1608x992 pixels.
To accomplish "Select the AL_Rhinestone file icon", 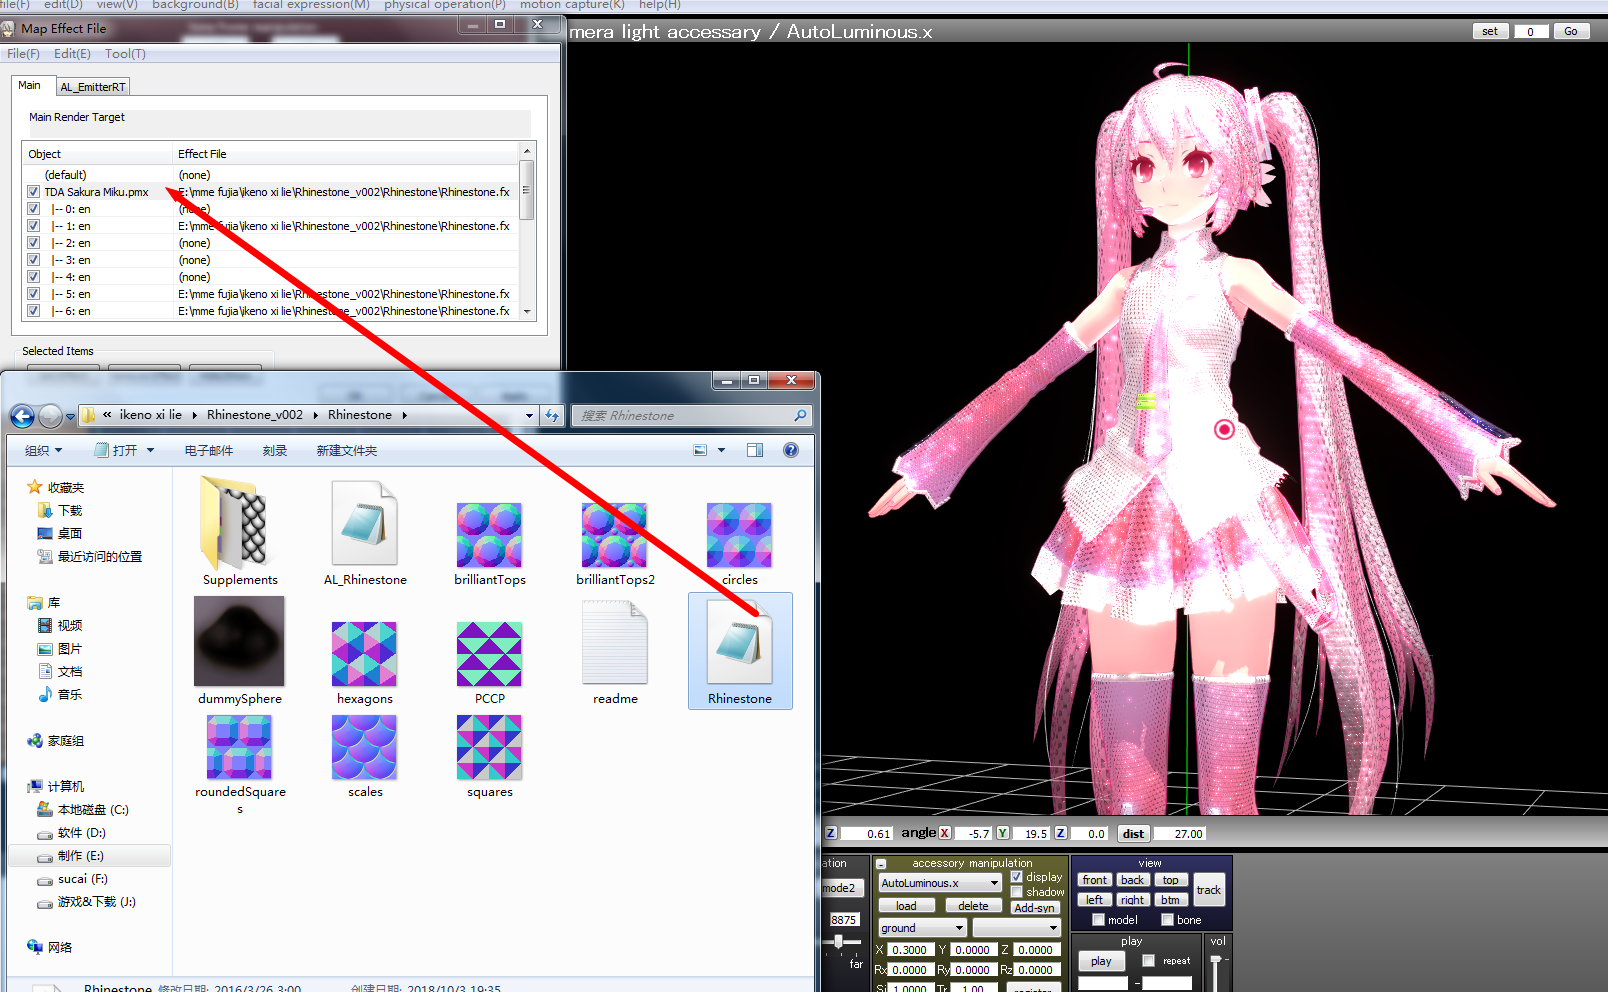I will [365, 524].
